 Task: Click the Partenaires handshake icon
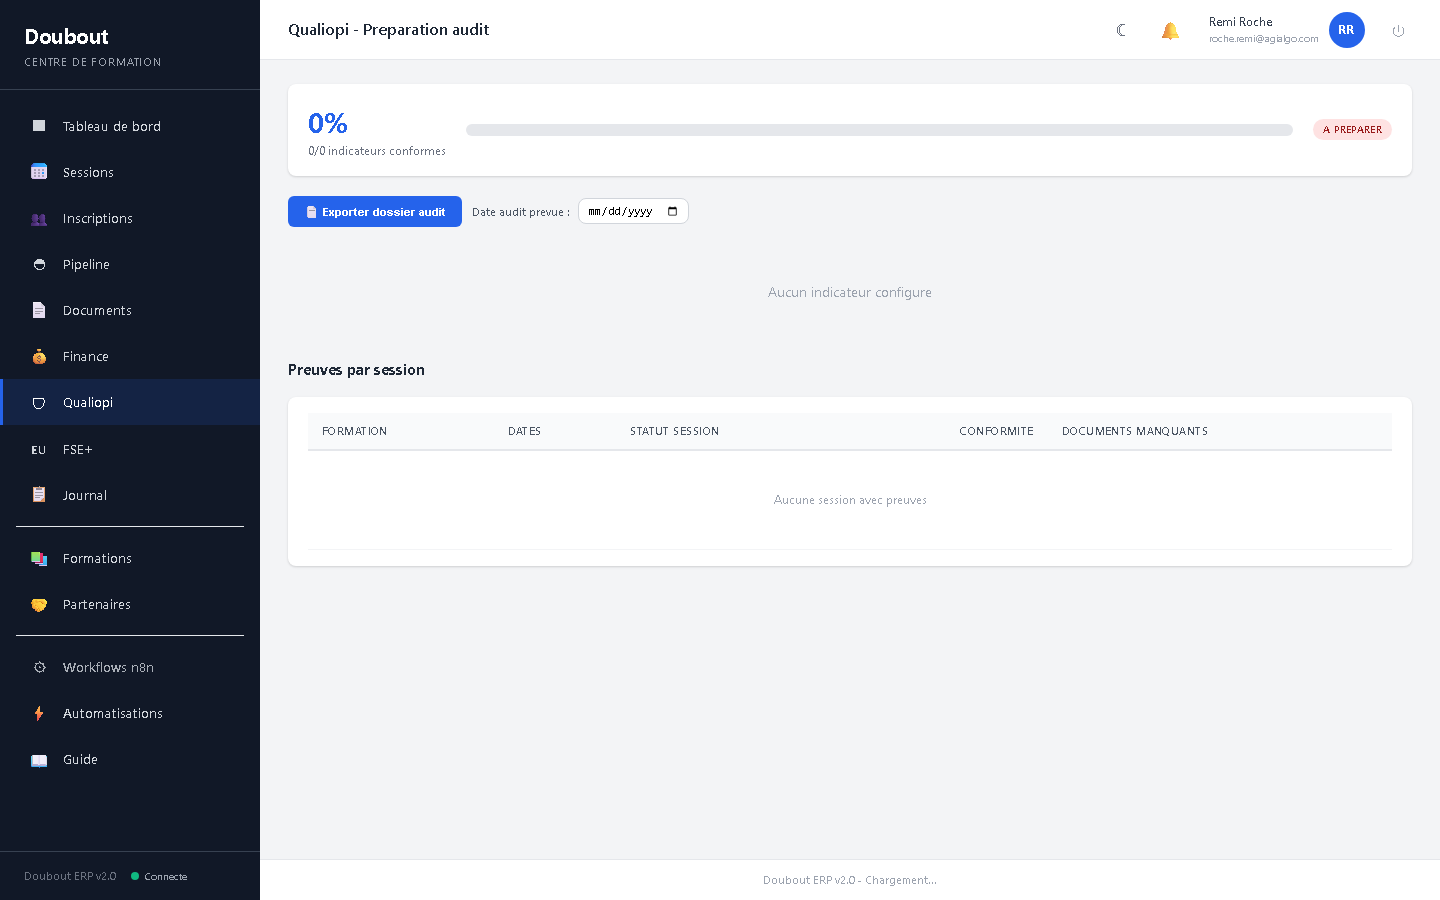click(39, 604)
